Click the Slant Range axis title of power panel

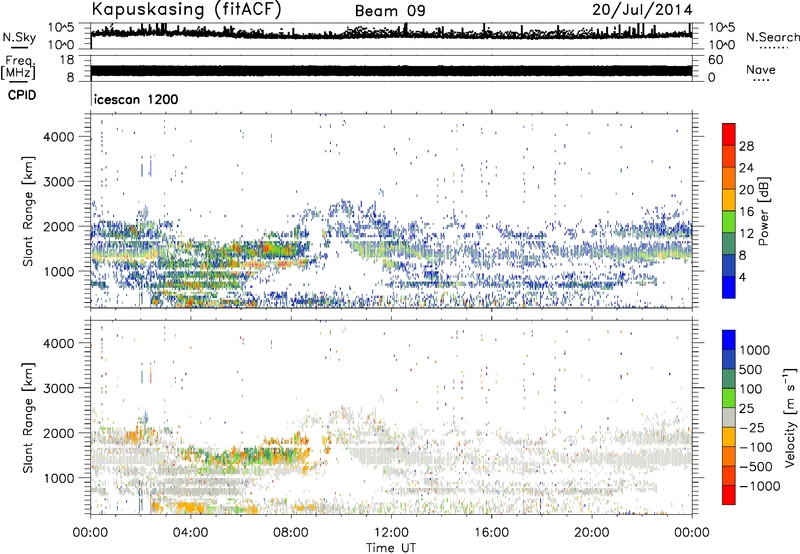[x=28, y=211]
